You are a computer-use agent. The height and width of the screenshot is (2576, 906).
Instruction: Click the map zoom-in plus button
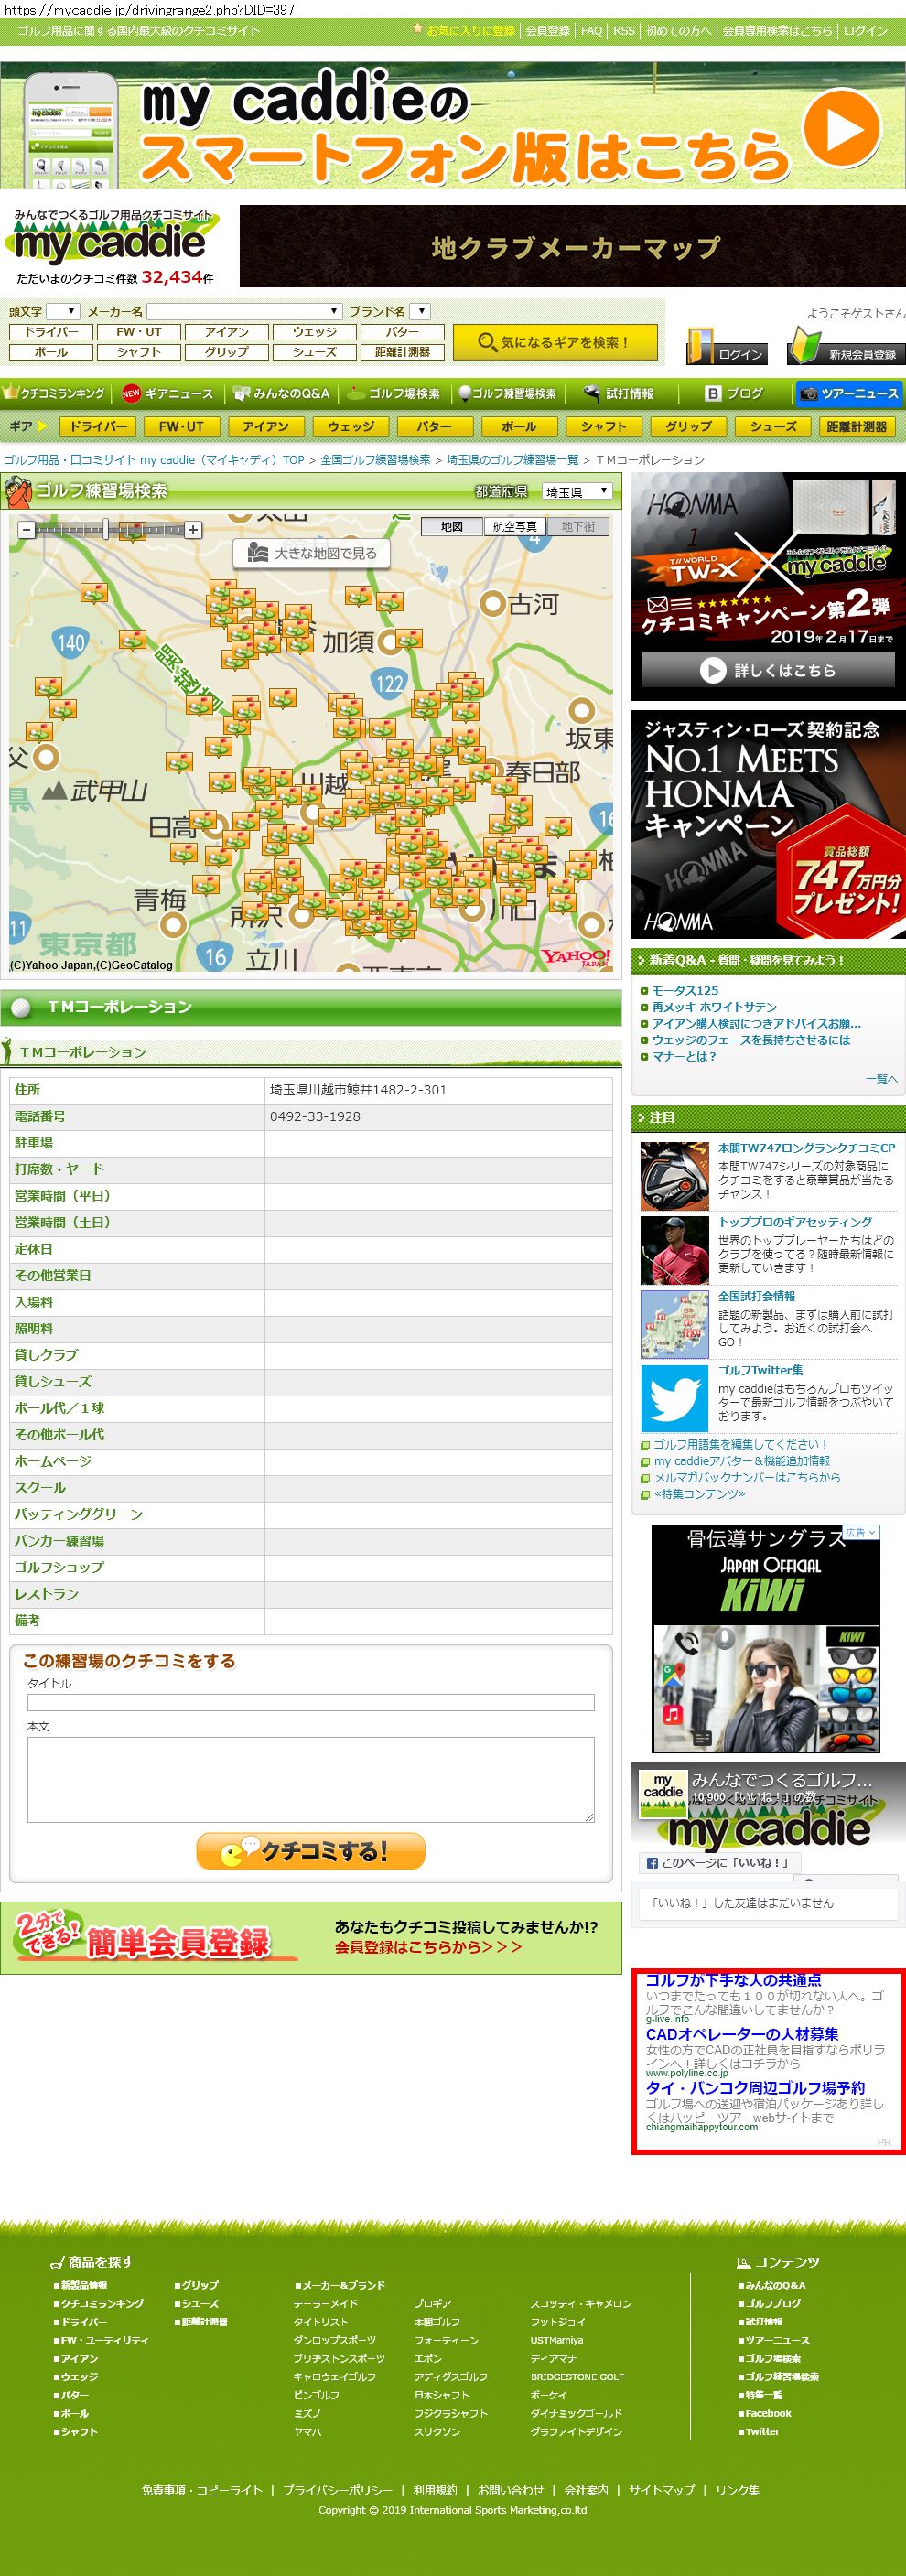tap(193, 529)
